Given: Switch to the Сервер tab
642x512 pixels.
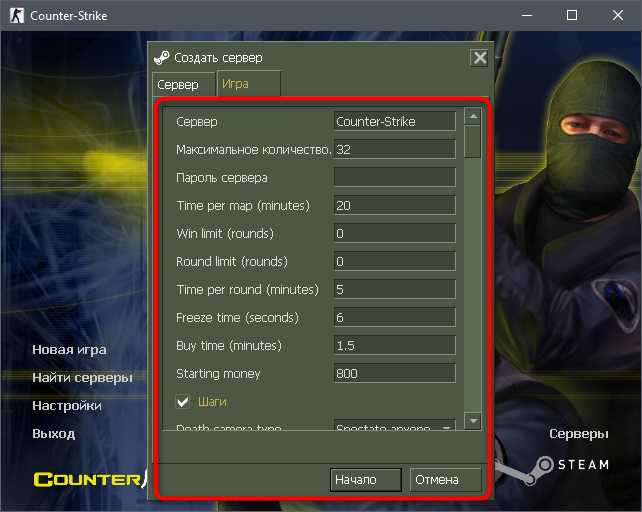Looking at the screenshot, I should click(183, 85).
